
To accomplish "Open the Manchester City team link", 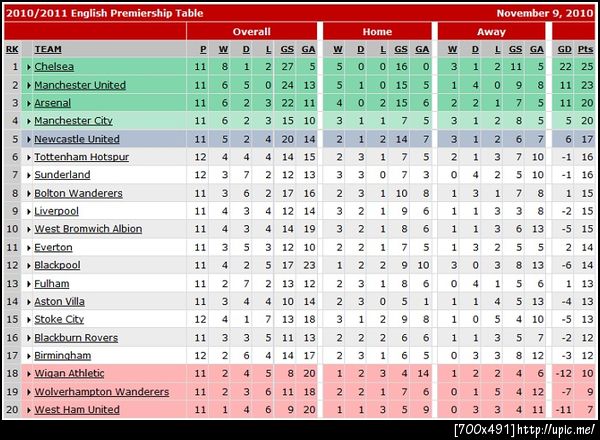I will 77,121.
